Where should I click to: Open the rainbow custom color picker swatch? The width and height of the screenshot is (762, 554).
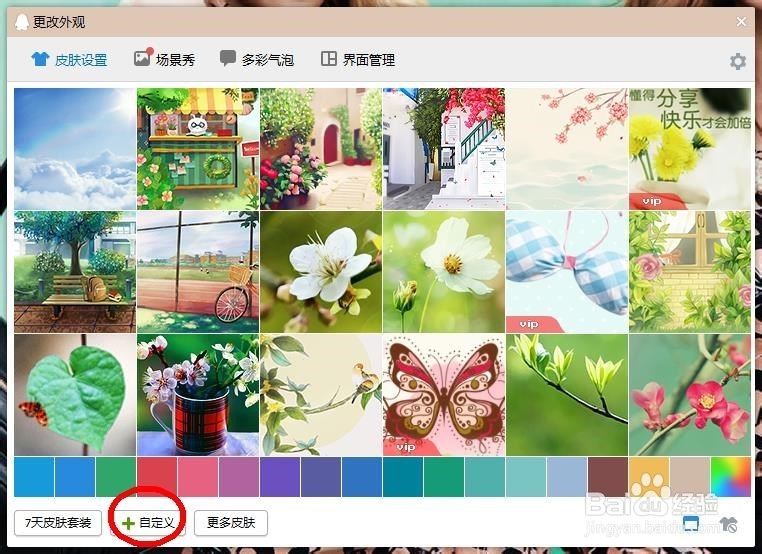[x=730, y=477]
